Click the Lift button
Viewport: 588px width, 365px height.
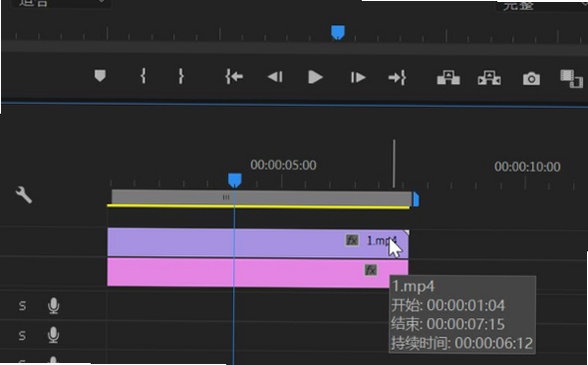448,78
